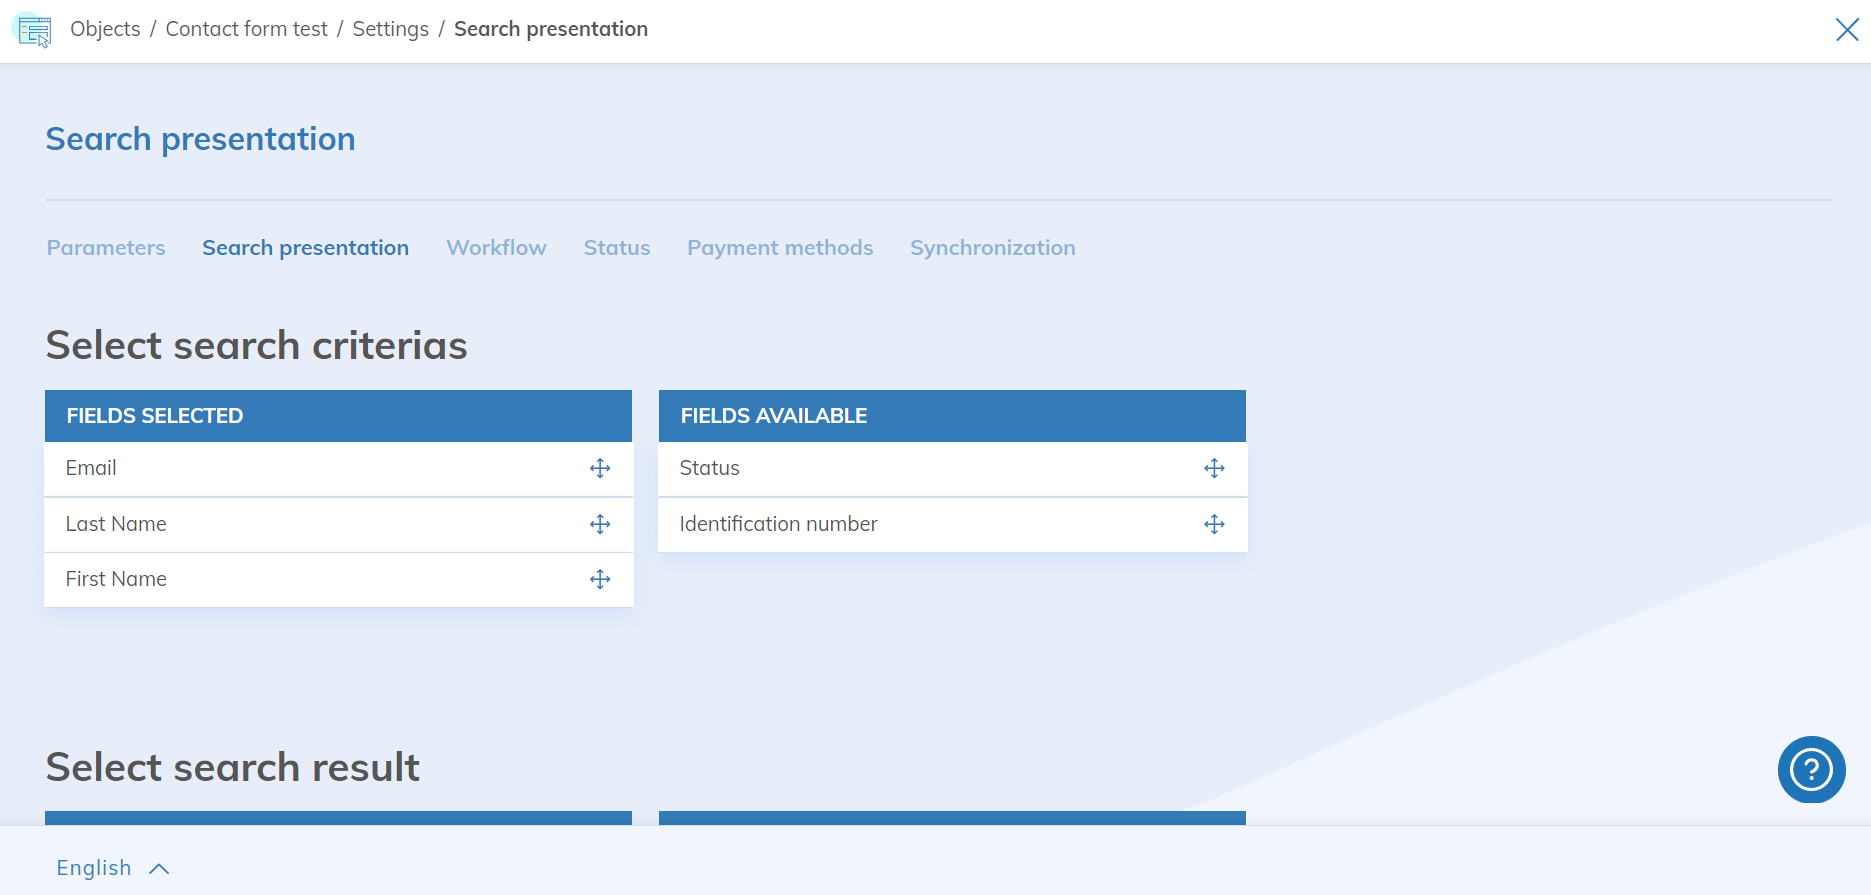Screen dimensions: 1871x895
Task: Select the Payment methods tab
Action: [779, 248]
